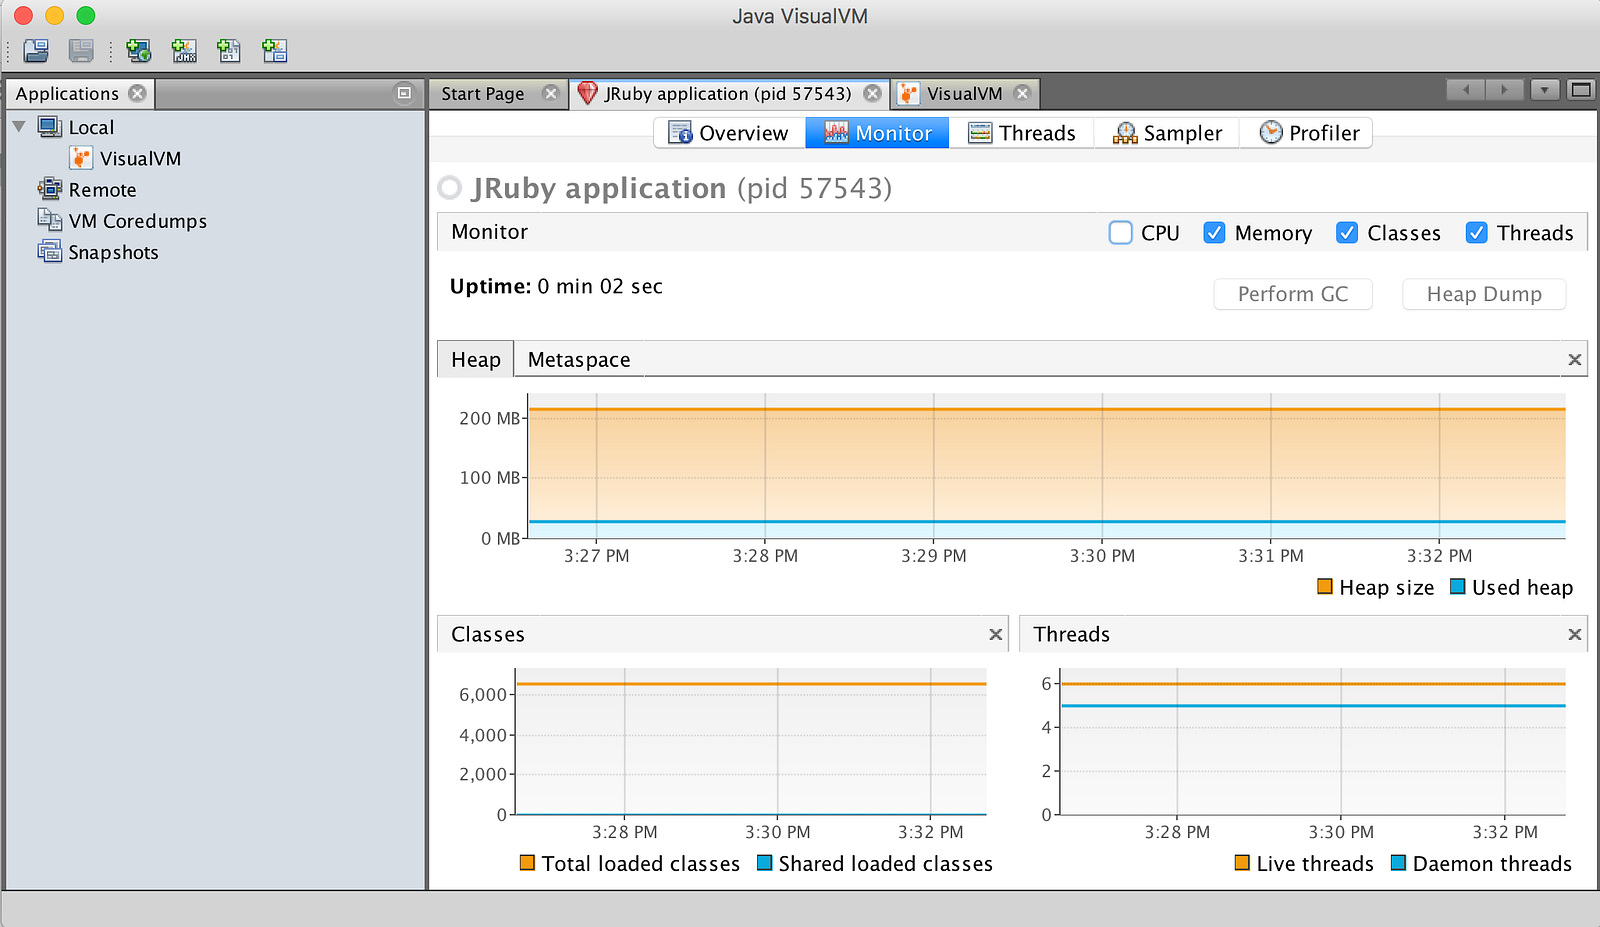Image resolution: width=1600 pixels, height=927 pixels.
Task: Close the Heap/Metaspace graph panel
Action: (x=1575, y=359)
